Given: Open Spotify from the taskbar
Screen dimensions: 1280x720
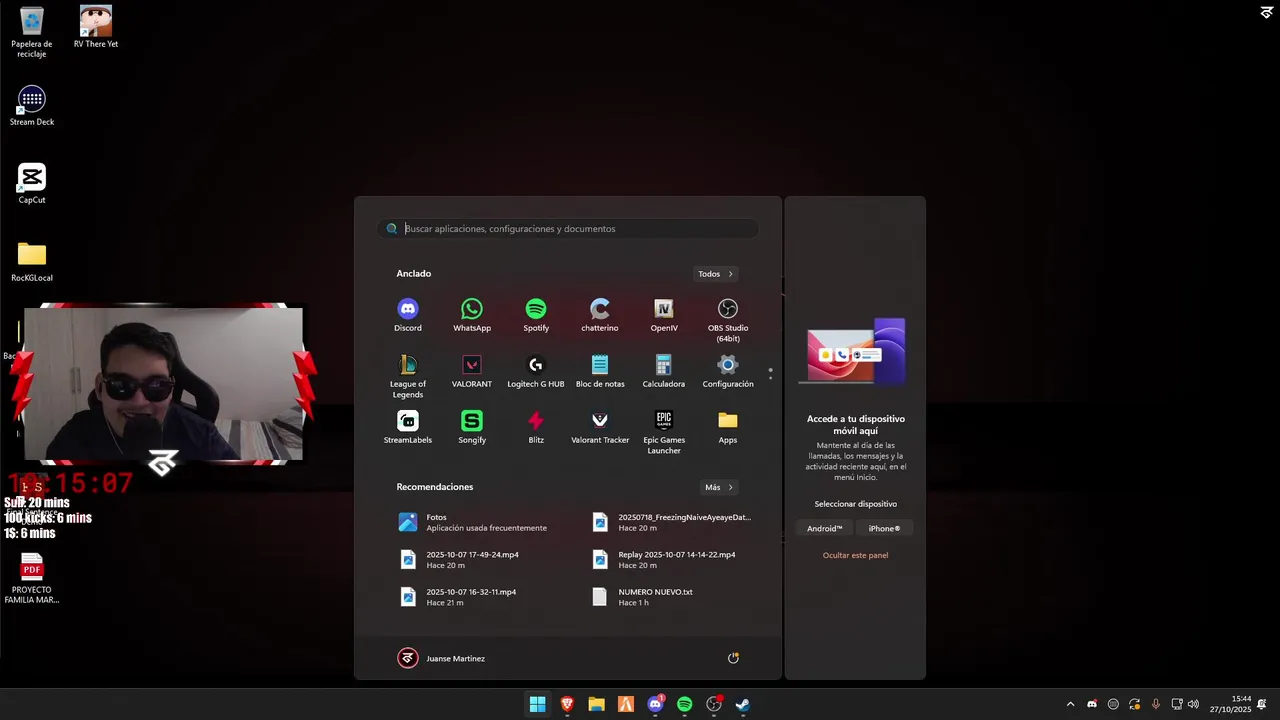Looking at the screenshot, I should pyautogui.click(x=684, y=704).
